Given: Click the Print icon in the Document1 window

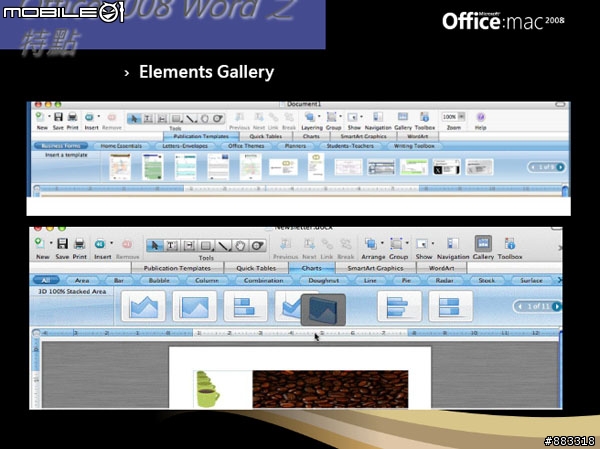Looking at the screenshot, I should pos(72,117).
